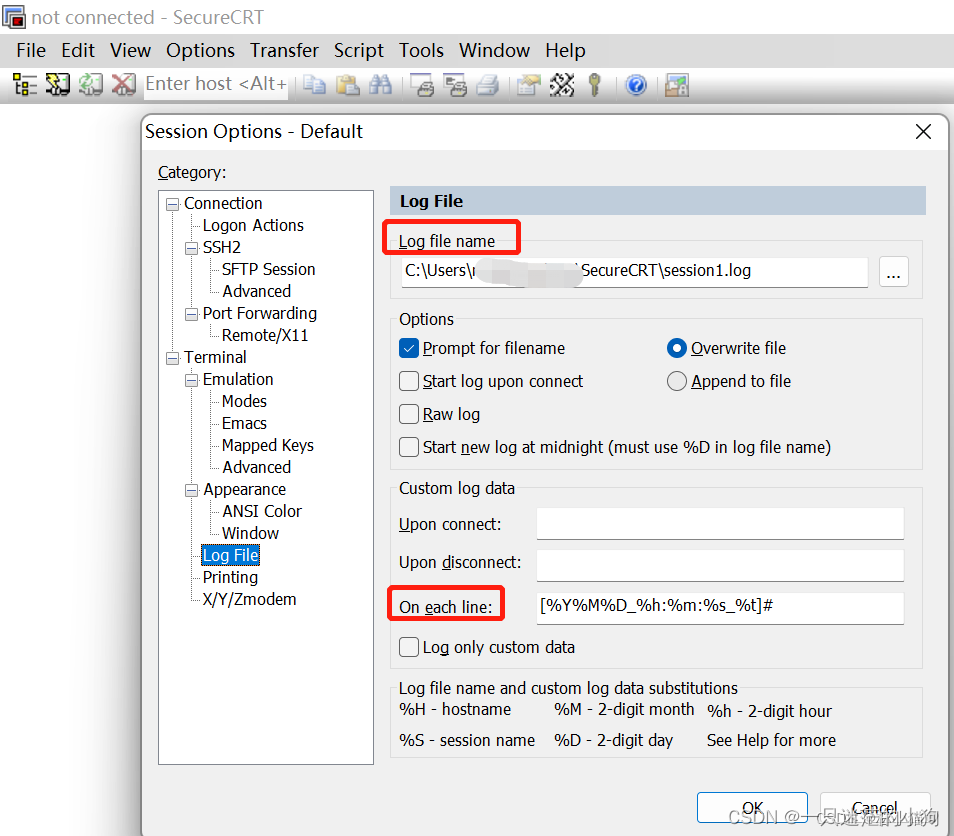Open Session Manager toolbar icon
954x836 pixels.
(x=25, y=85)
